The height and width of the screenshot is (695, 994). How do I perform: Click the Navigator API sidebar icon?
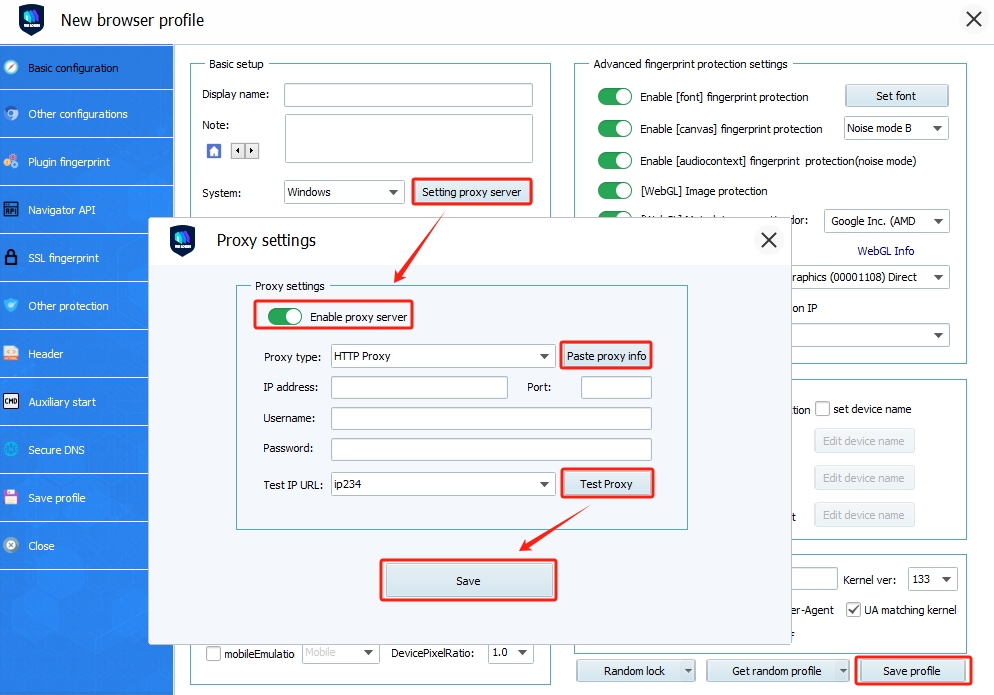11,210
